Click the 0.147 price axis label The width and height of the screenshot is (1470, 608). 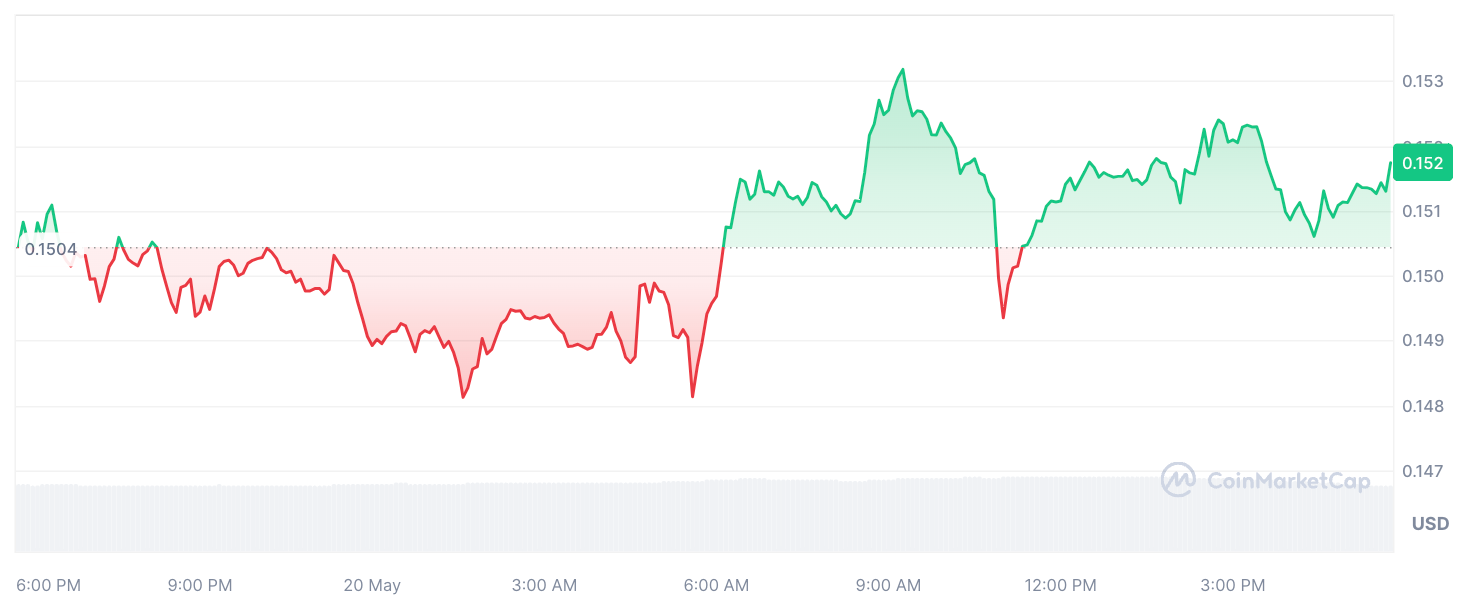point(1422,471)
